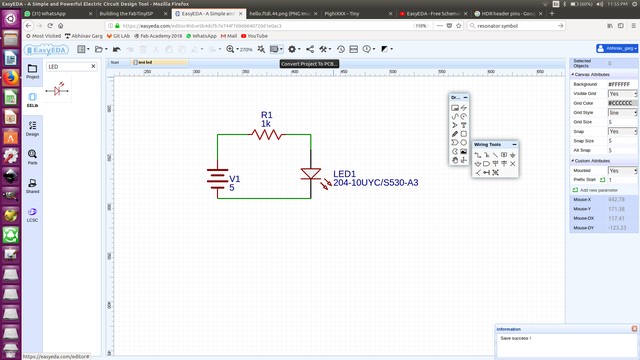
Task: Change the Grid Style dropdown
Action: click(x=622, y=113)
